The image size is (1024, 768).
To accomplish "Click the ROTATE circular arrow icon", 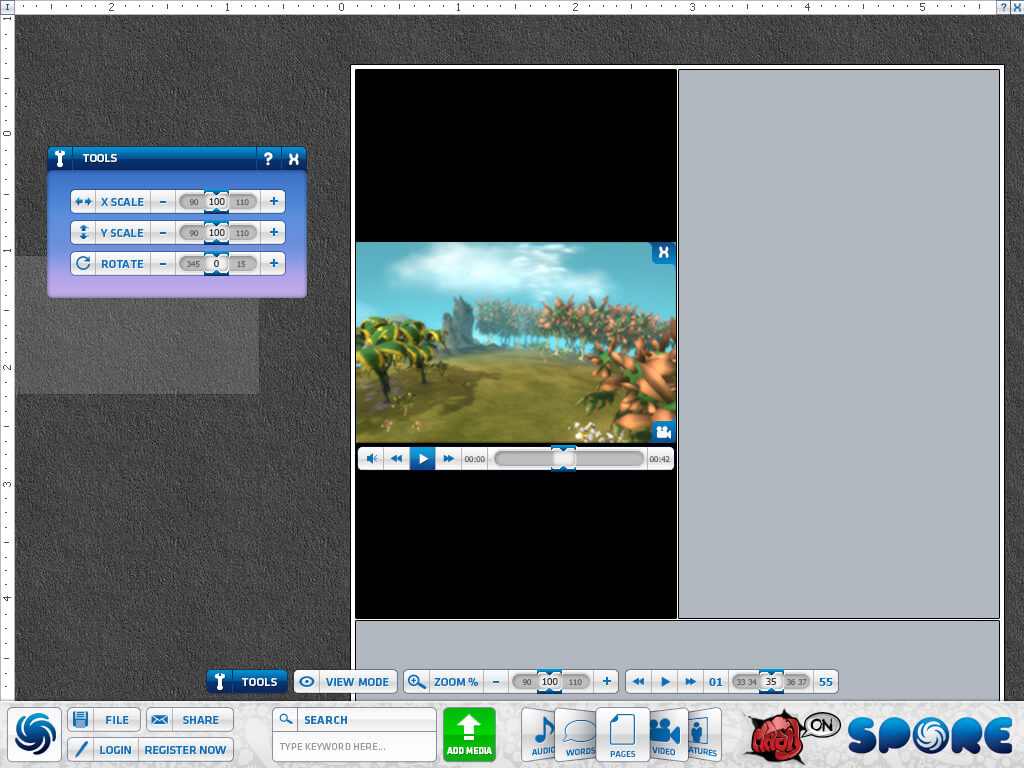I will [84, 264].
